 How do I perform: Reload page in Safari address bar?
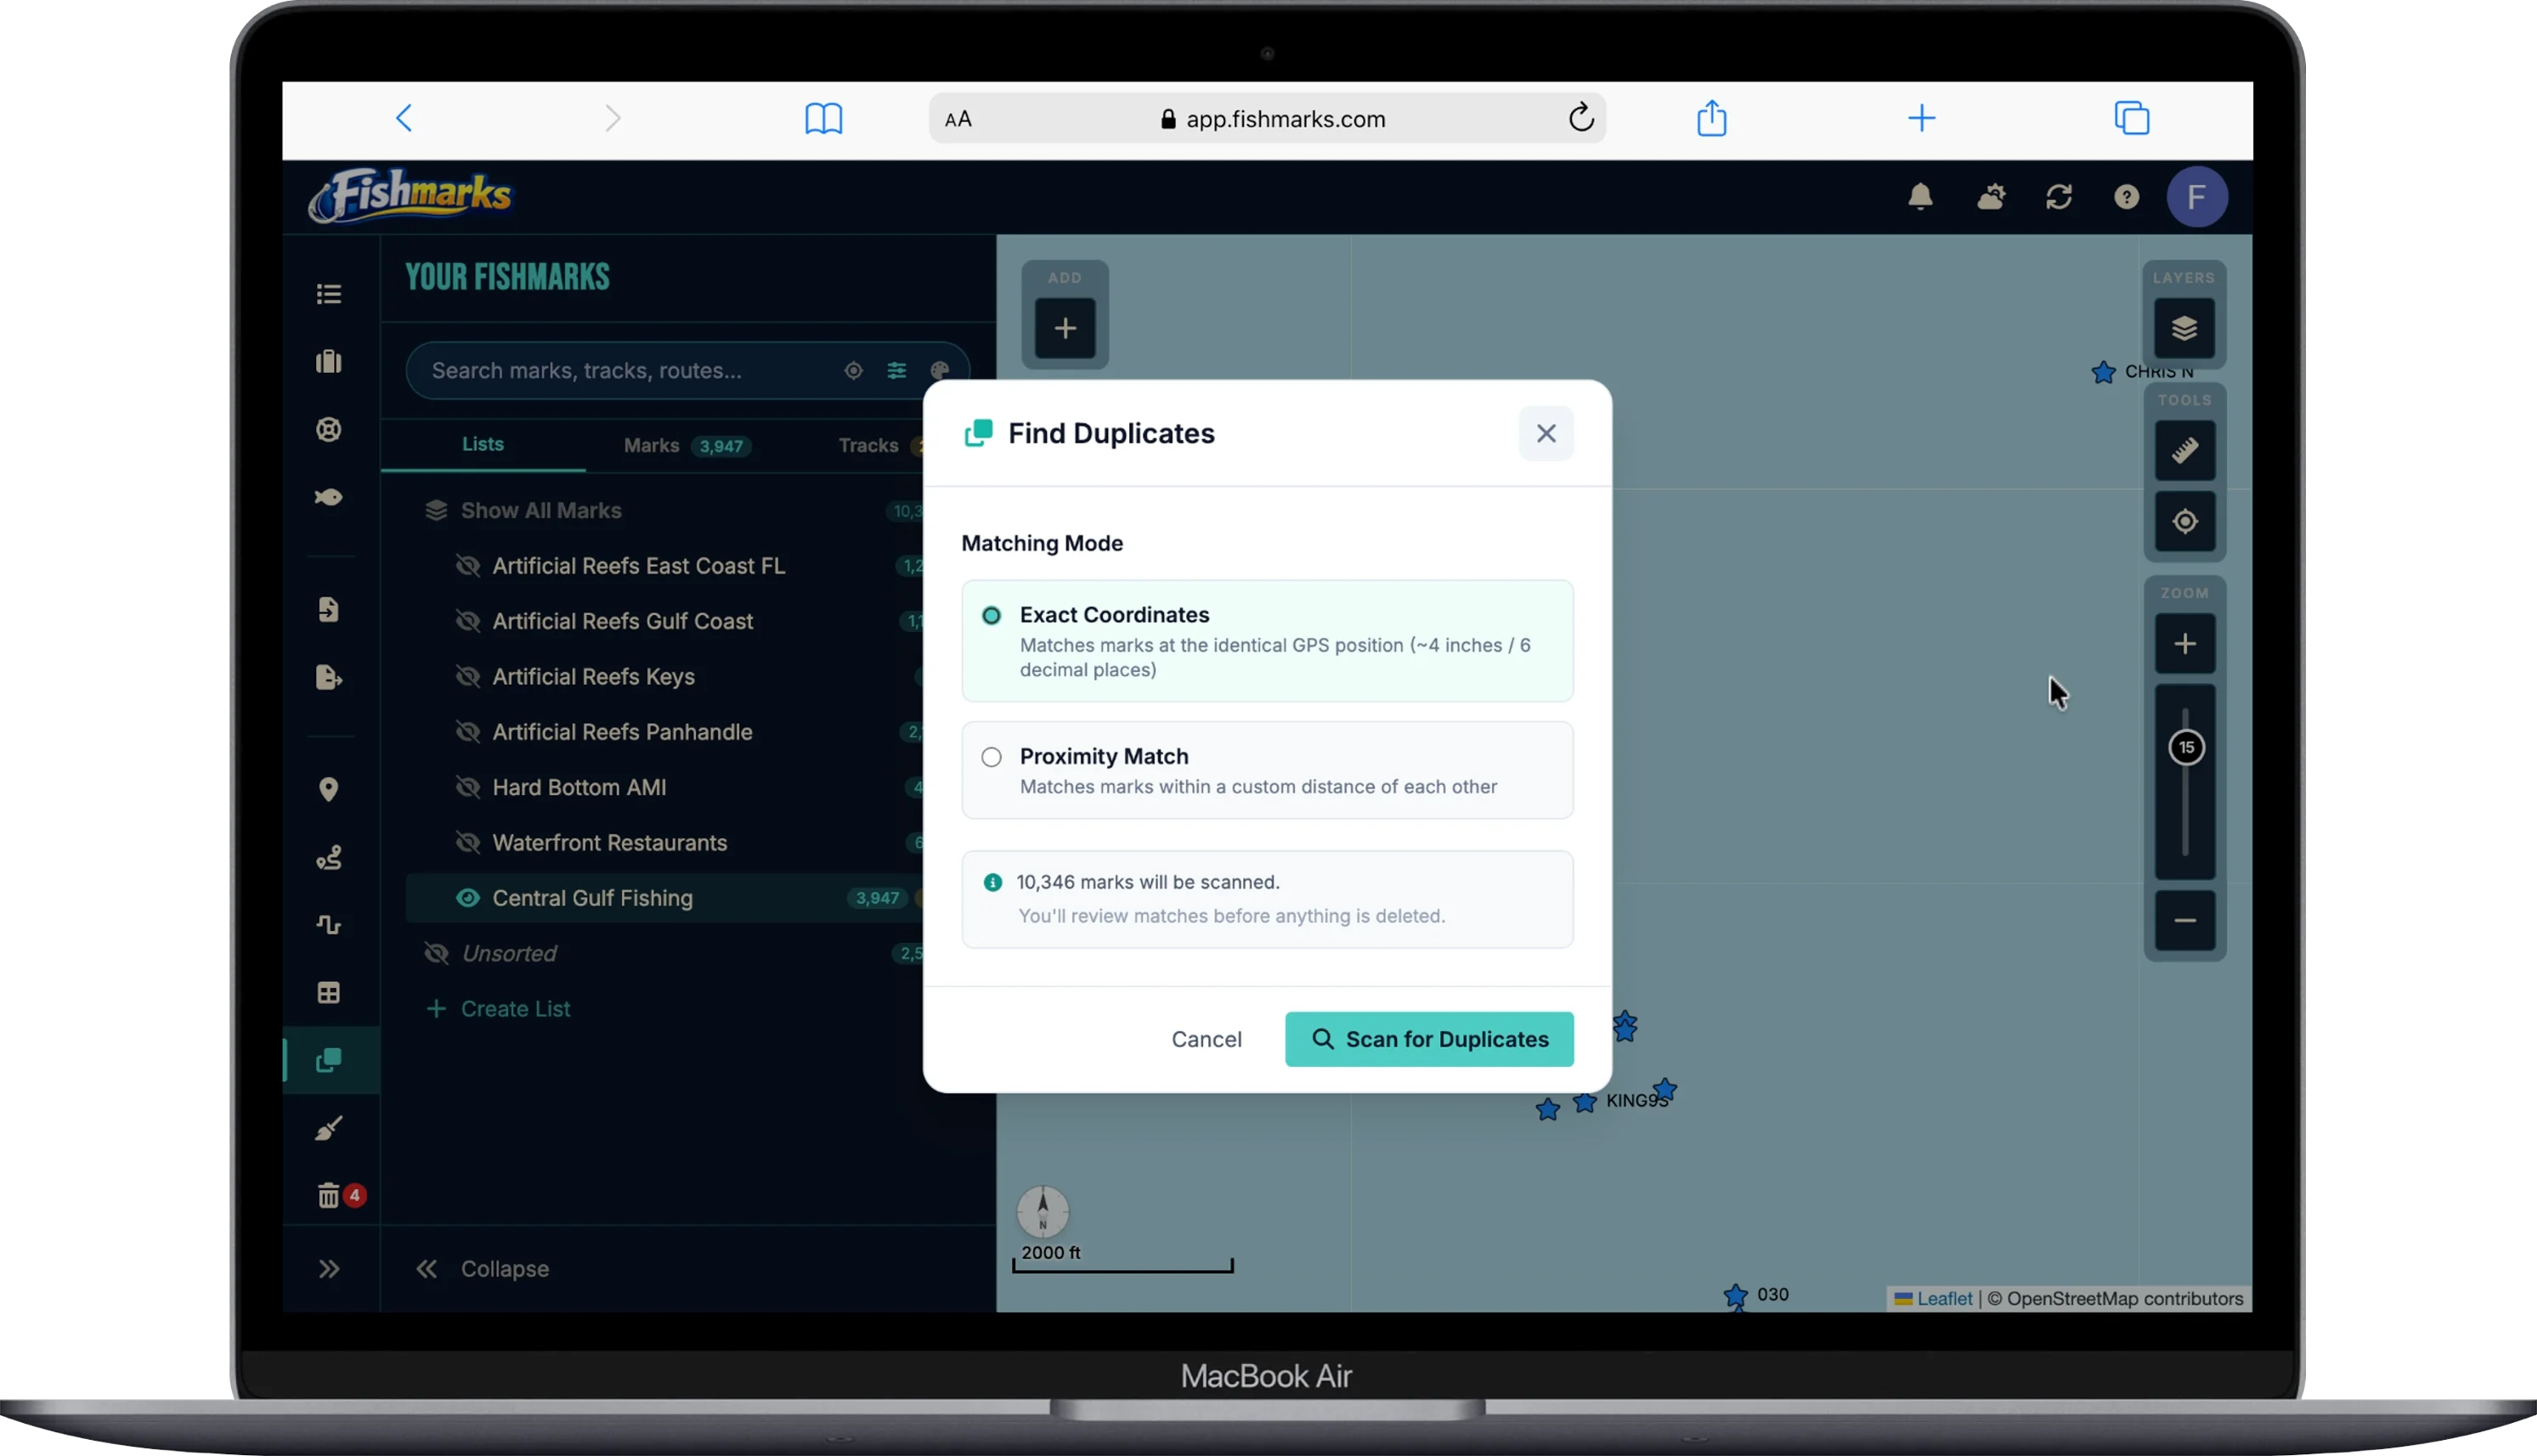pyautogui.click(x=1580, y=117)
